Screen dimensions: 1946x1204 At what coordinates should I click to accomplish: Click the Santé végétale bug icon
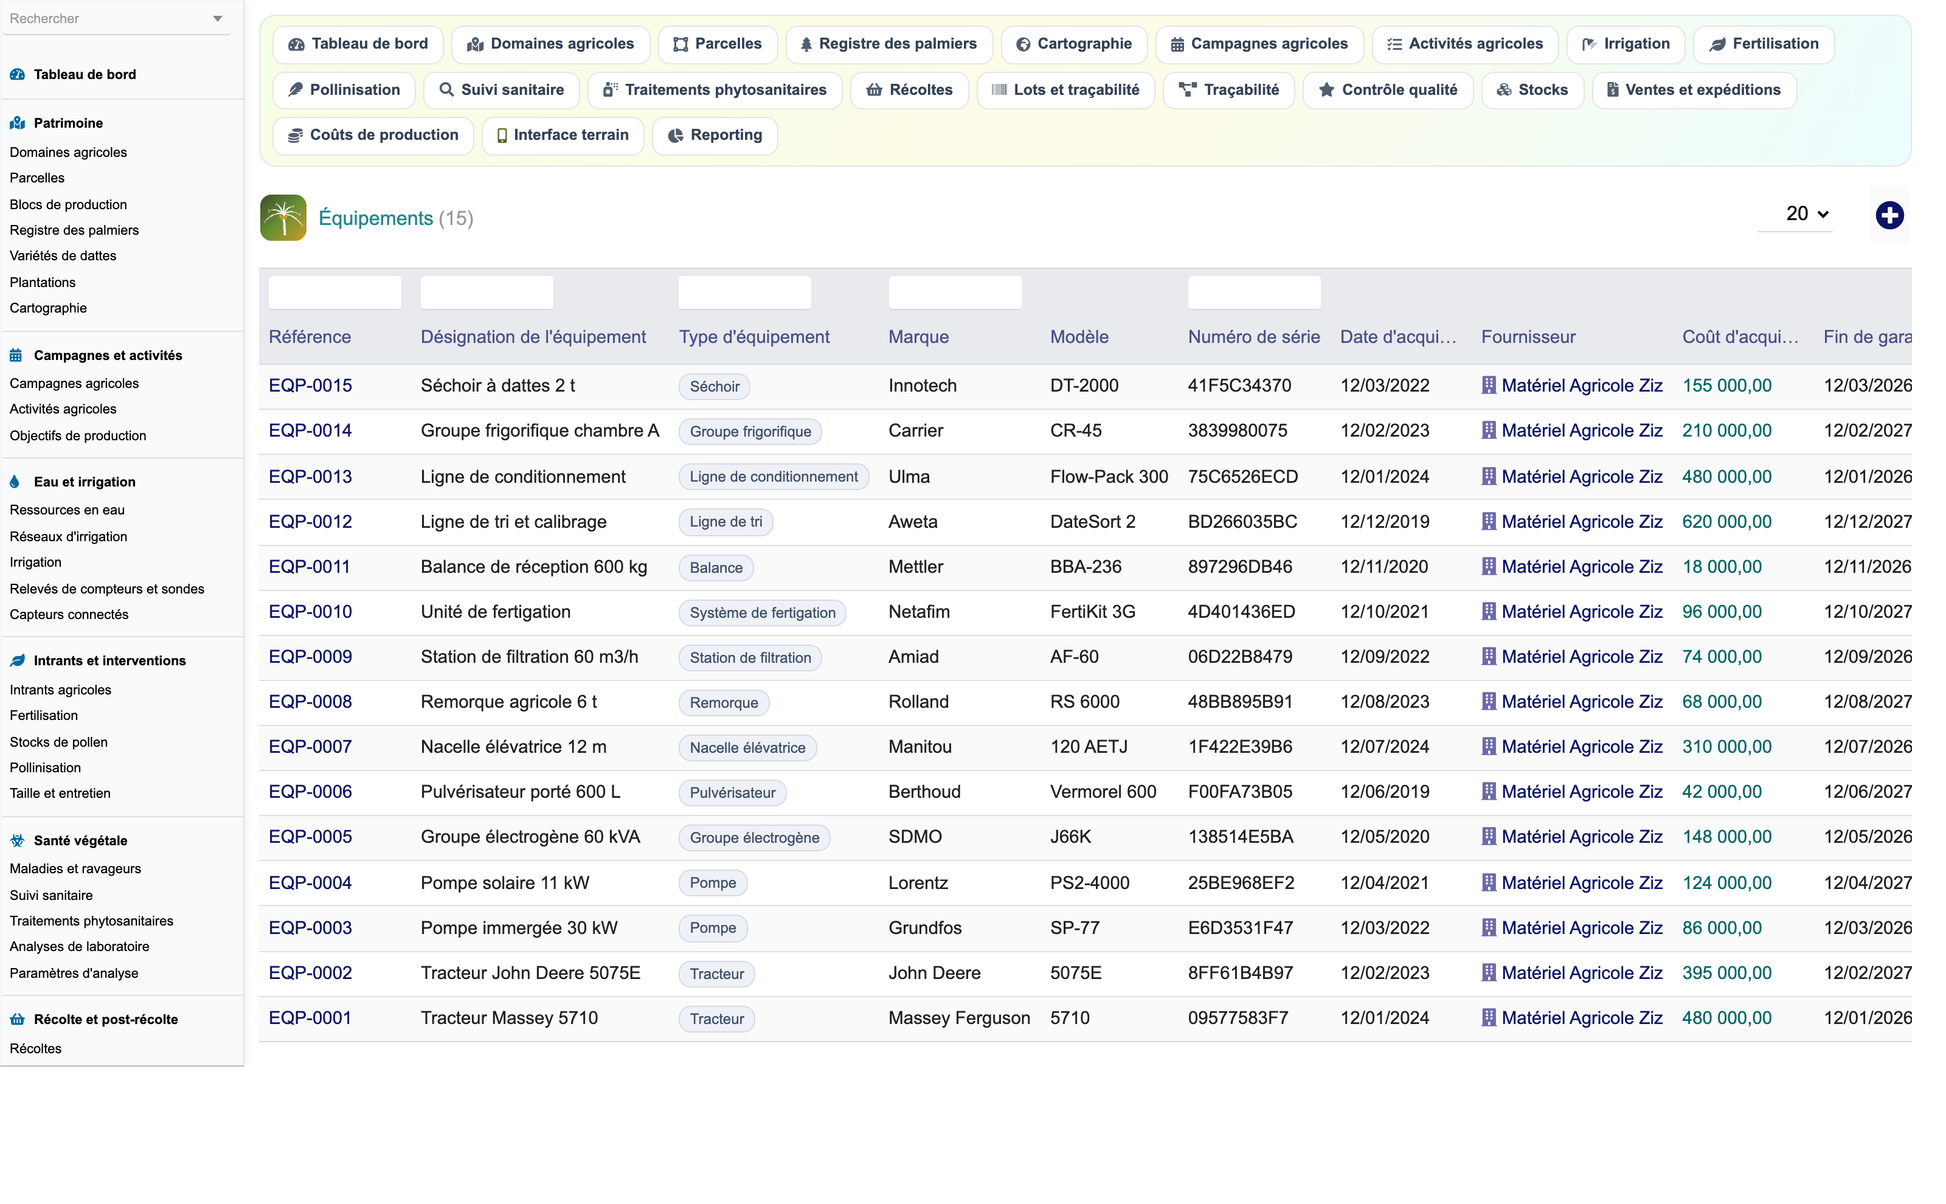click(17, 840)
